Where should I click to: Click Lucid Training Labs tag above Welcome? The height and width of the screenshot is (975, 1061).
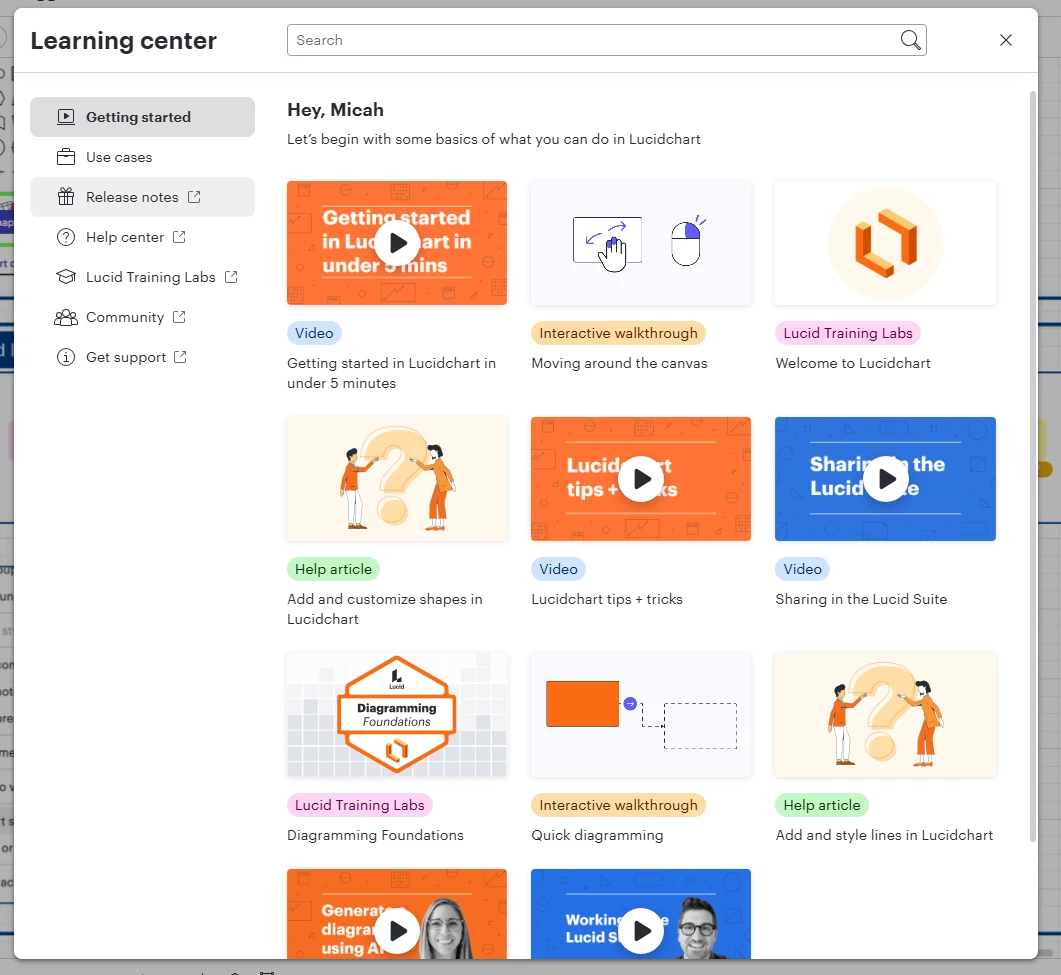[x=848, y=333]
